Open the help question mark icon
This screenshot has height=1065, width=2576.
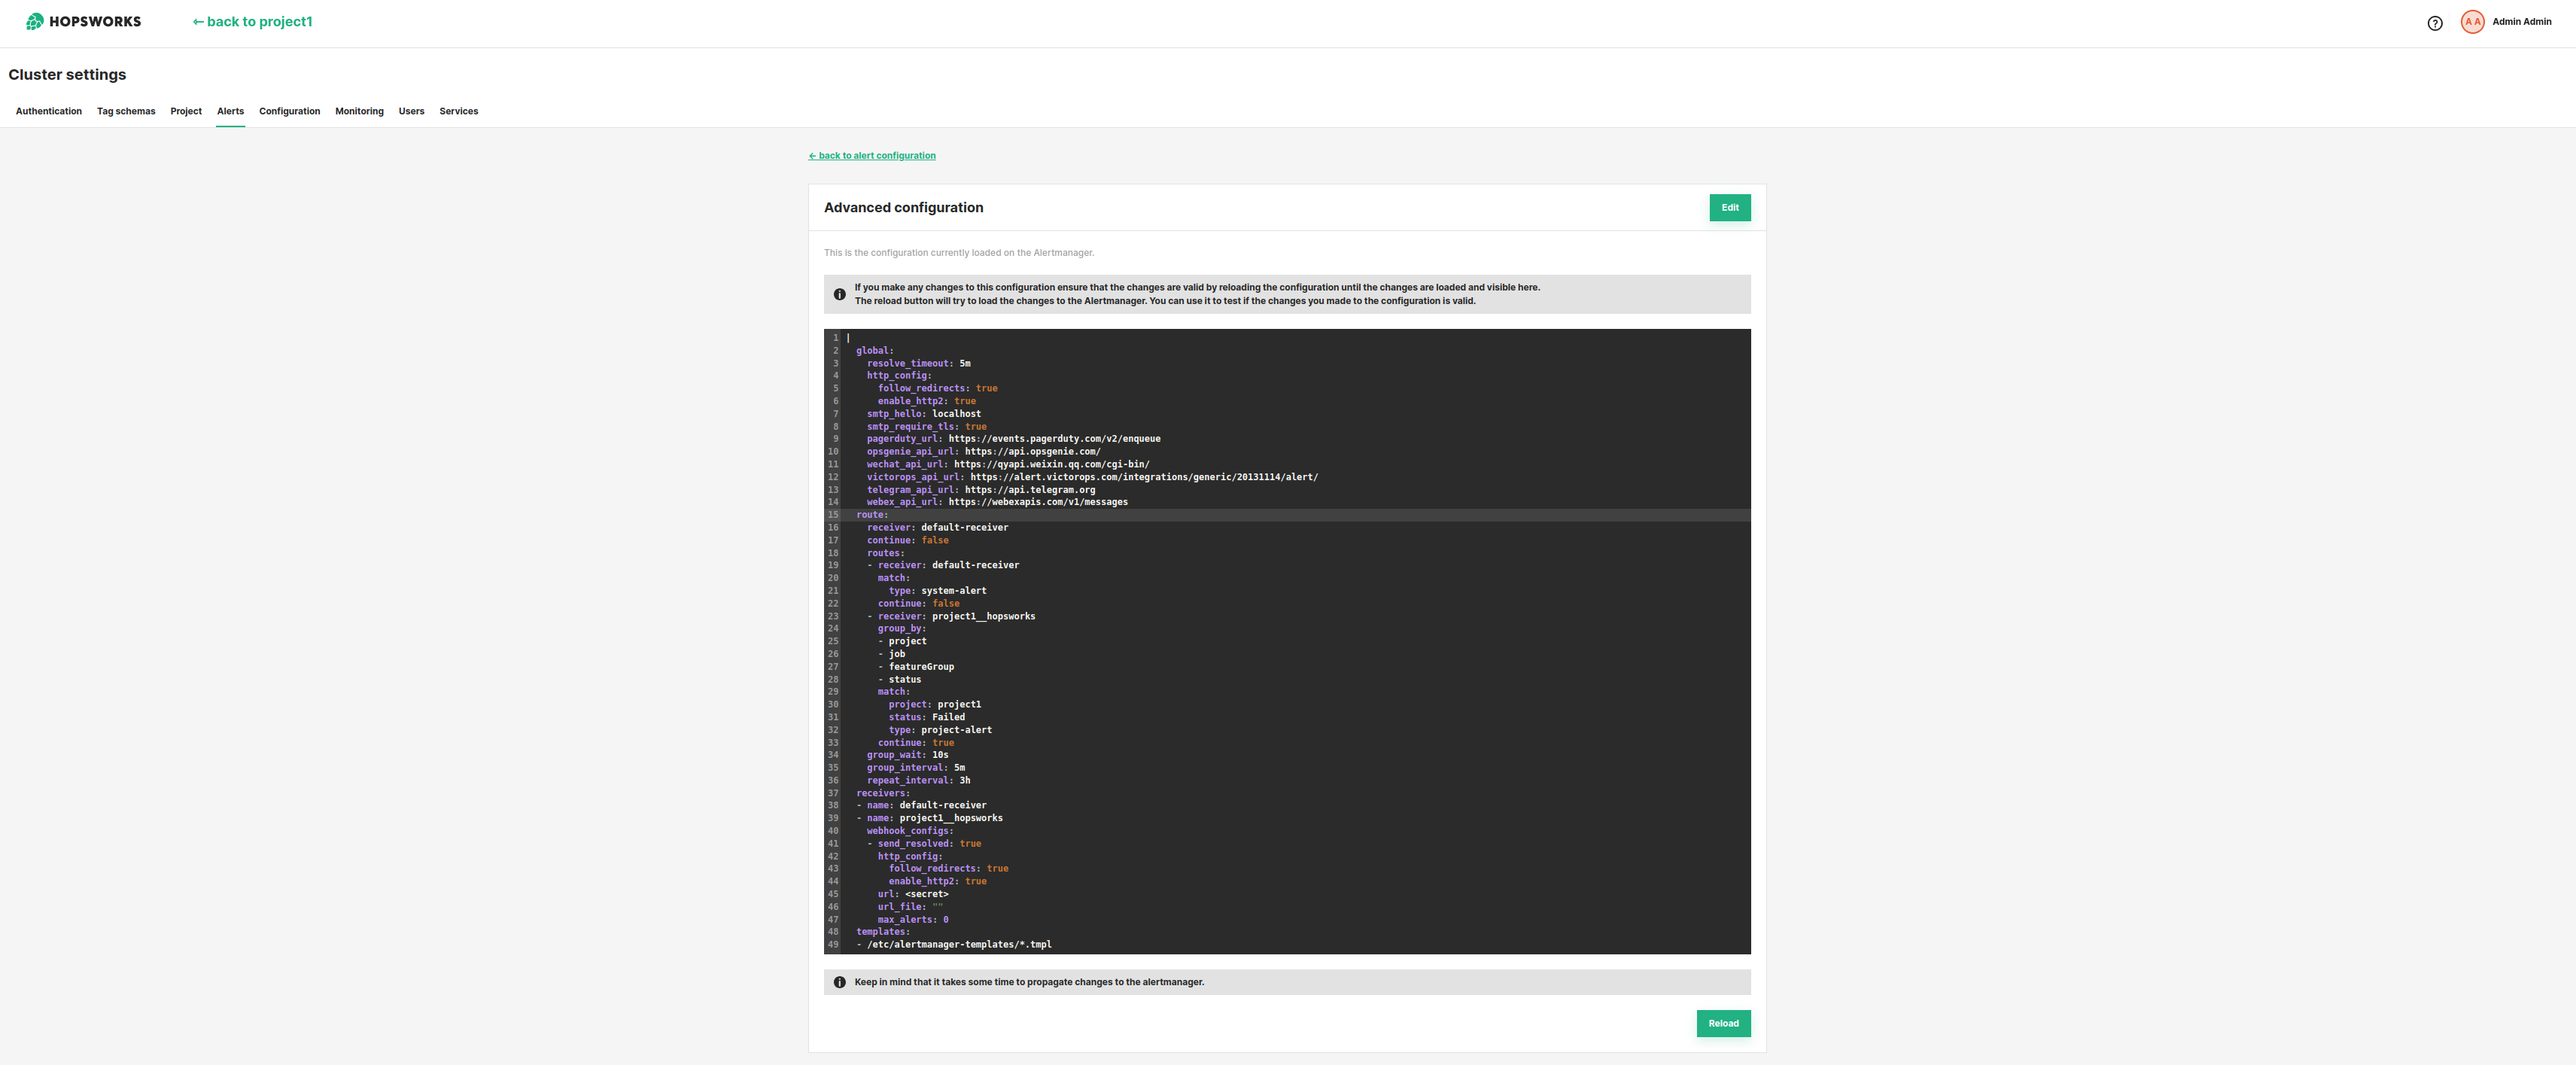[x=2434, y=23]
